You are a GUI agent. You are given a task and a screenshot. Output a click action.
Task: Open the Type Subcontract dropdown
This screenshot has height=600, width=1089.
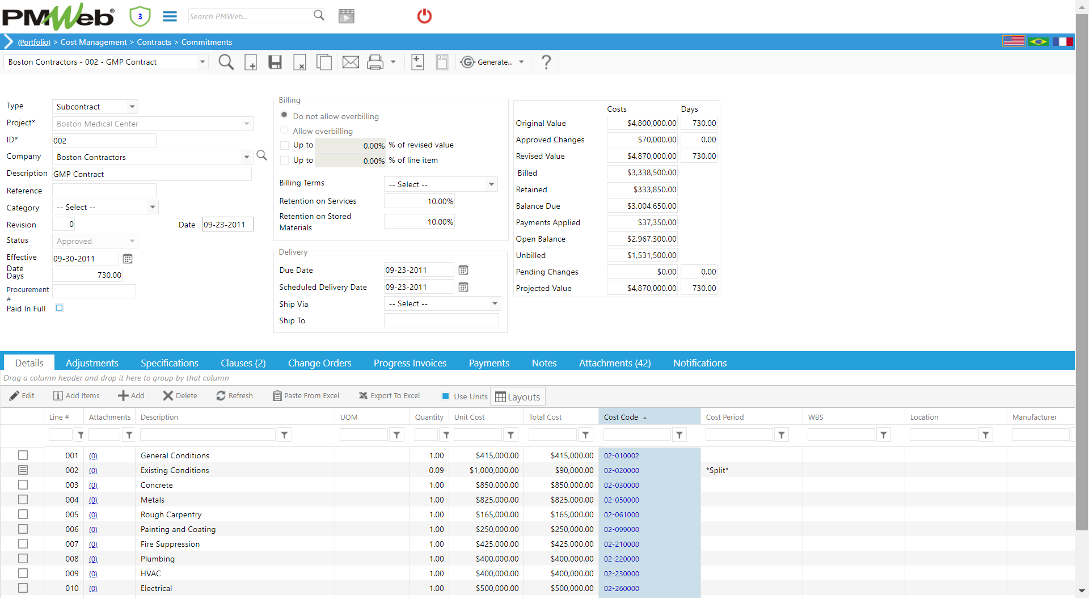click(131, 107)
